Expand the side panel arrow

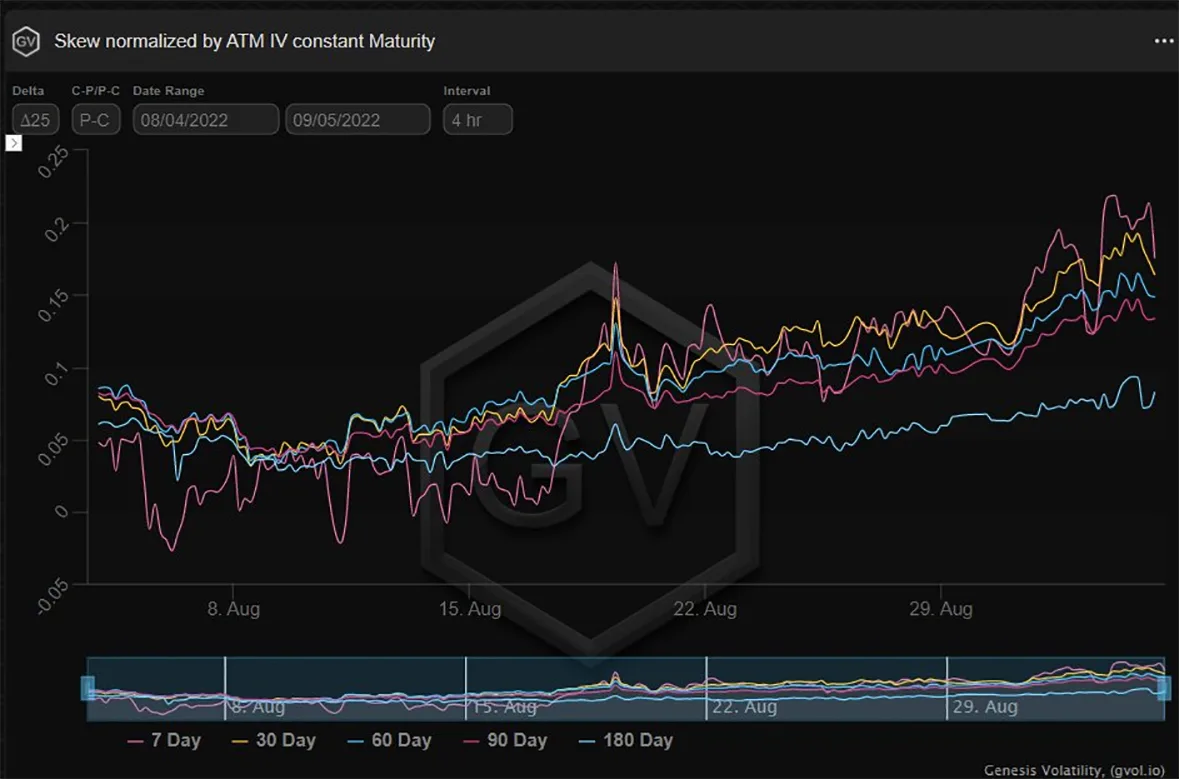14,143
